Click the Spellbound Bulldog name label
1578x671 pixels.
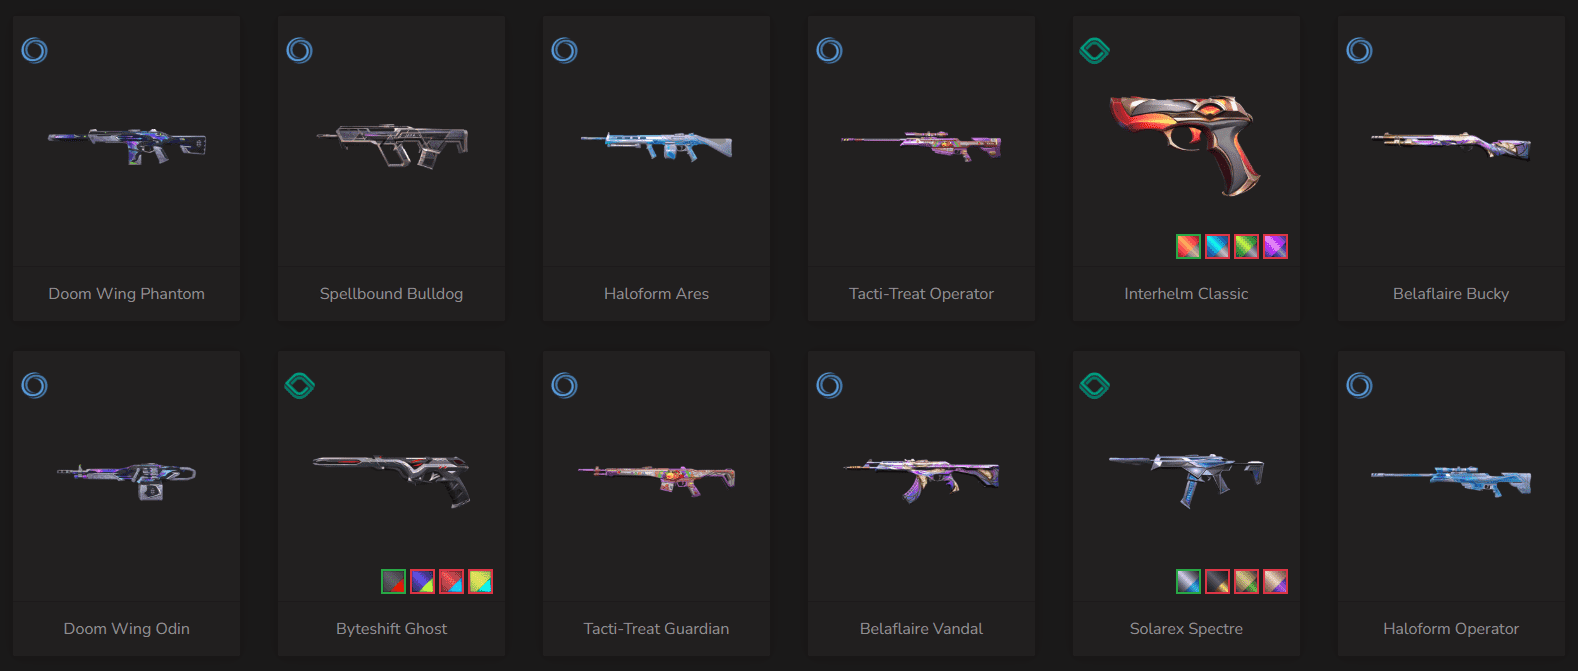pyautogui.click(x=391, y=294)
